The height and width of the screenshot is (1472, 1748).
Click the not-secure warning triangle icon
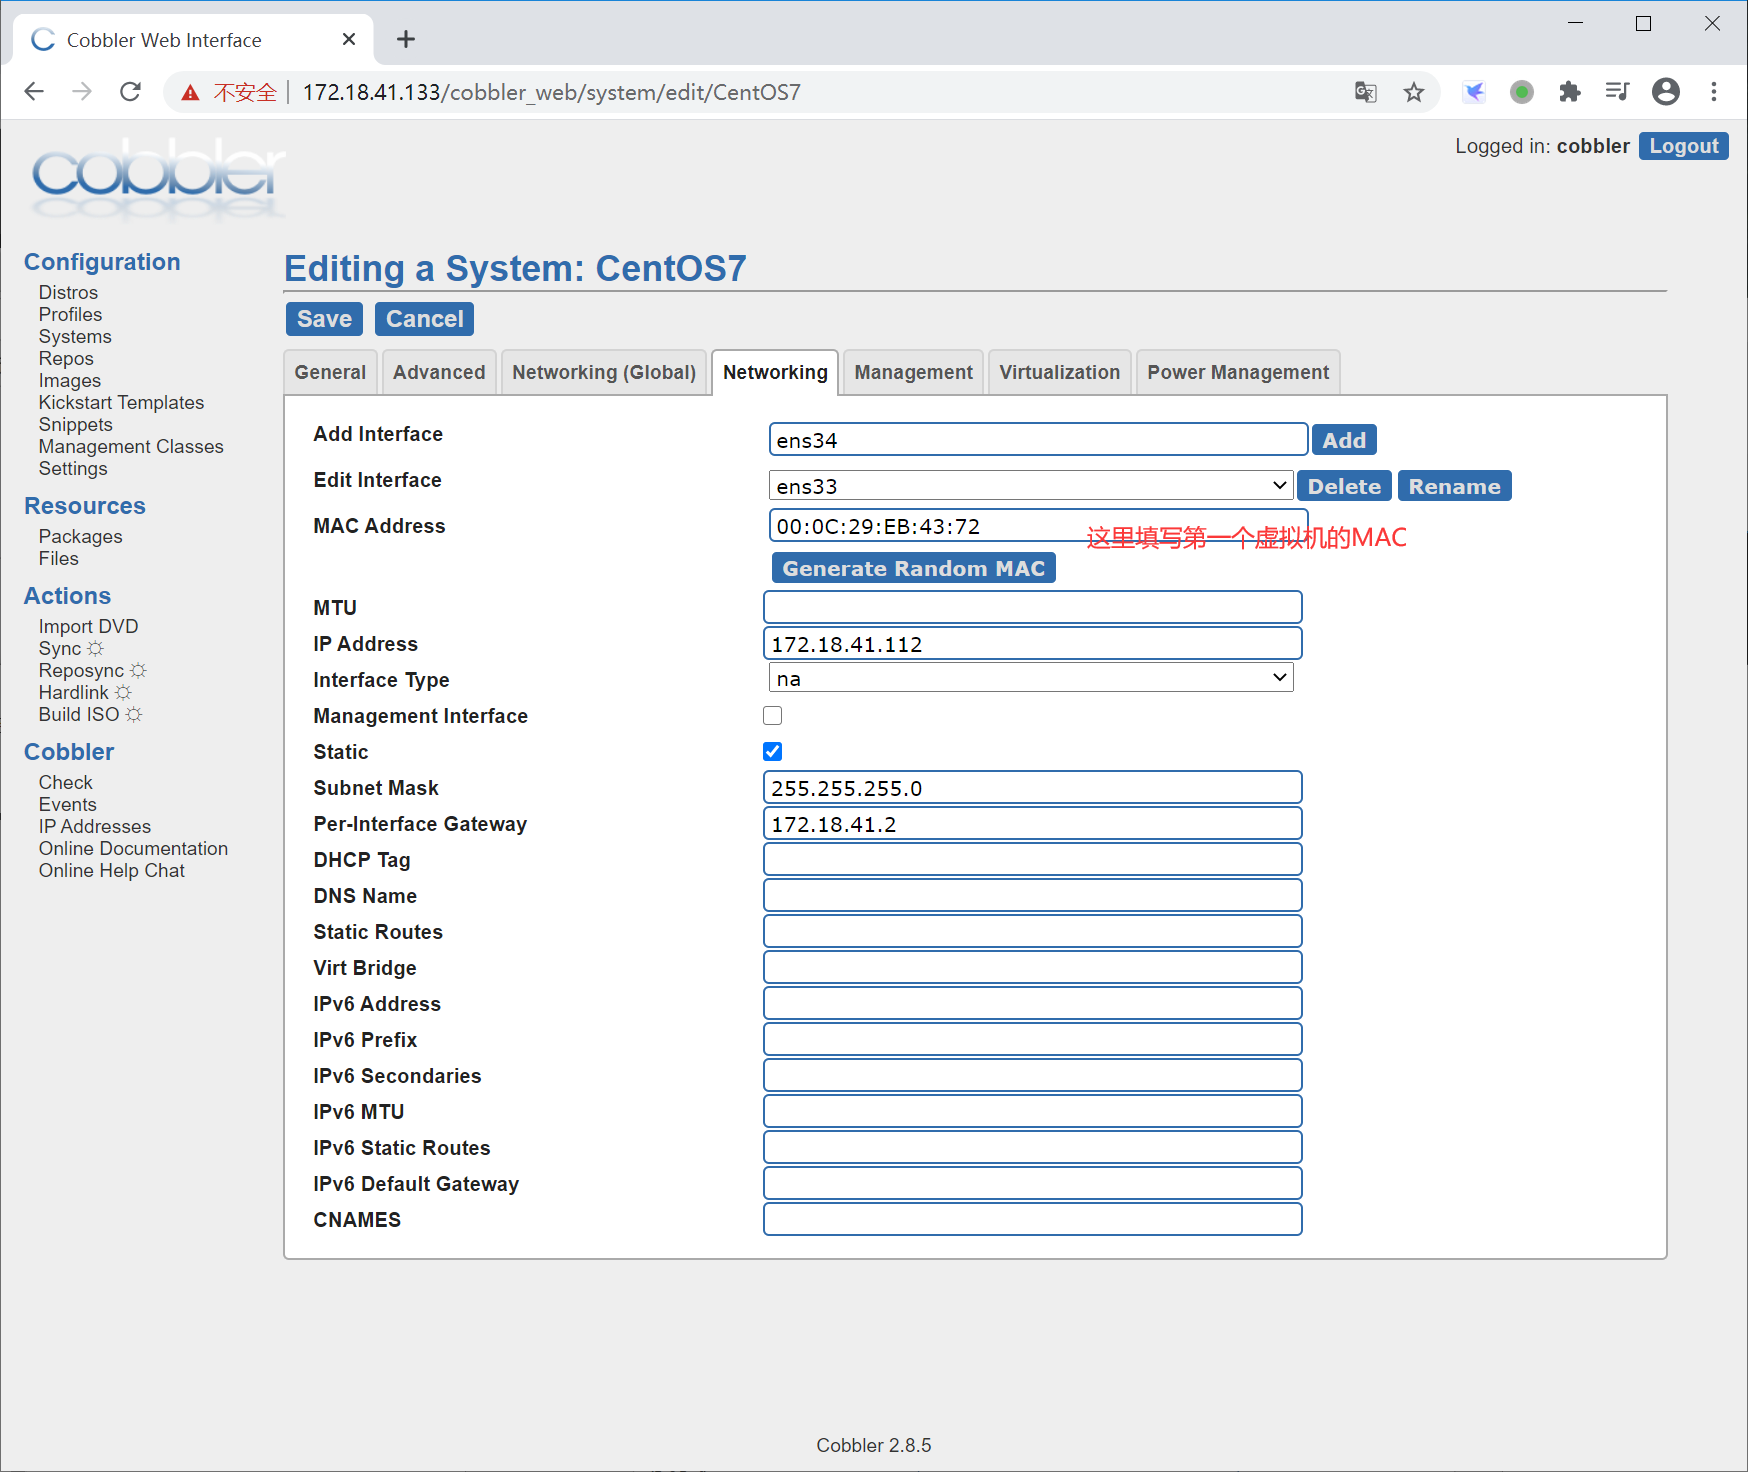[190, 93]
